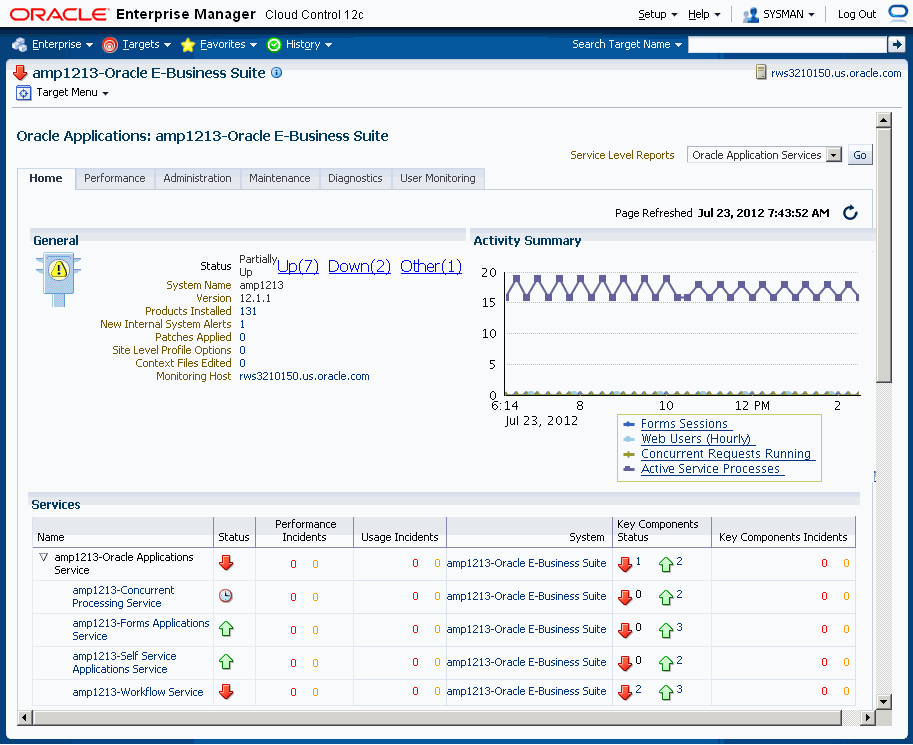Image resolution: width=913 pixels, height=745 pixels.
Task: Click the accessibility oval icon beside Log Out
Action: (897, 13)
